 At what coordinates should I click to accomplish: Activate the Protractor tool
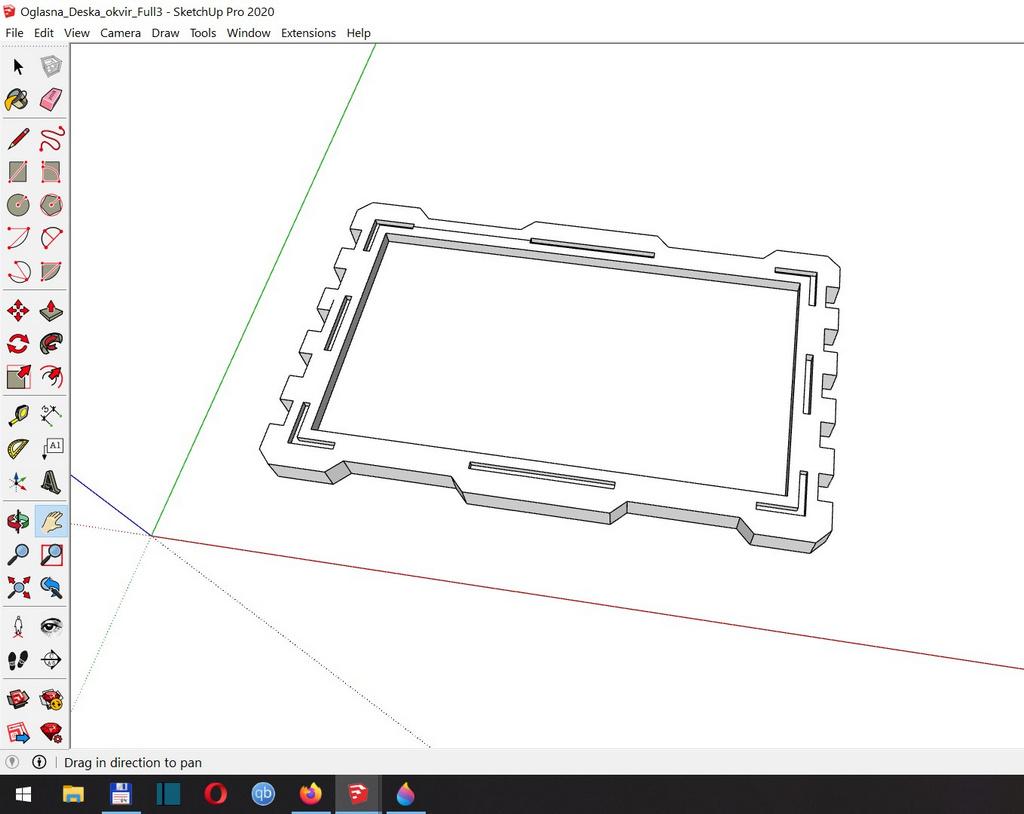click(18, 449)
